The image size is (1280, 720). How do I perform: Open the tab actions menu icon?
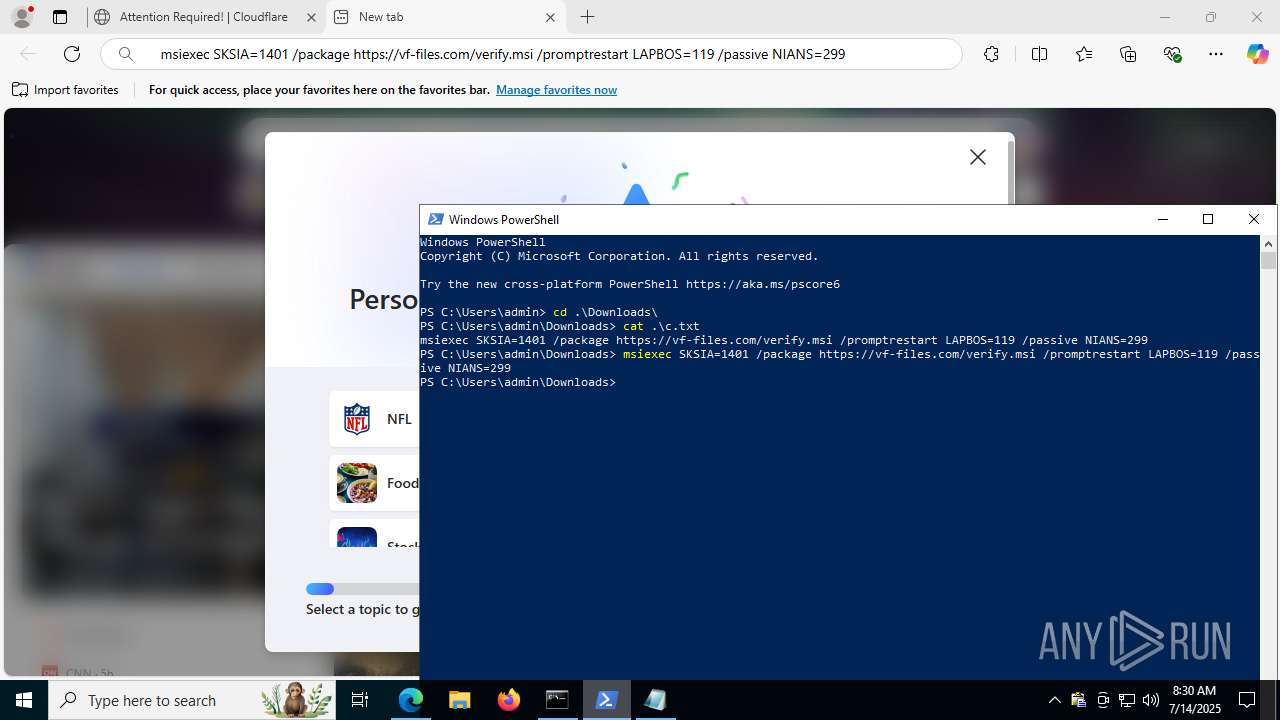point(60,17)
